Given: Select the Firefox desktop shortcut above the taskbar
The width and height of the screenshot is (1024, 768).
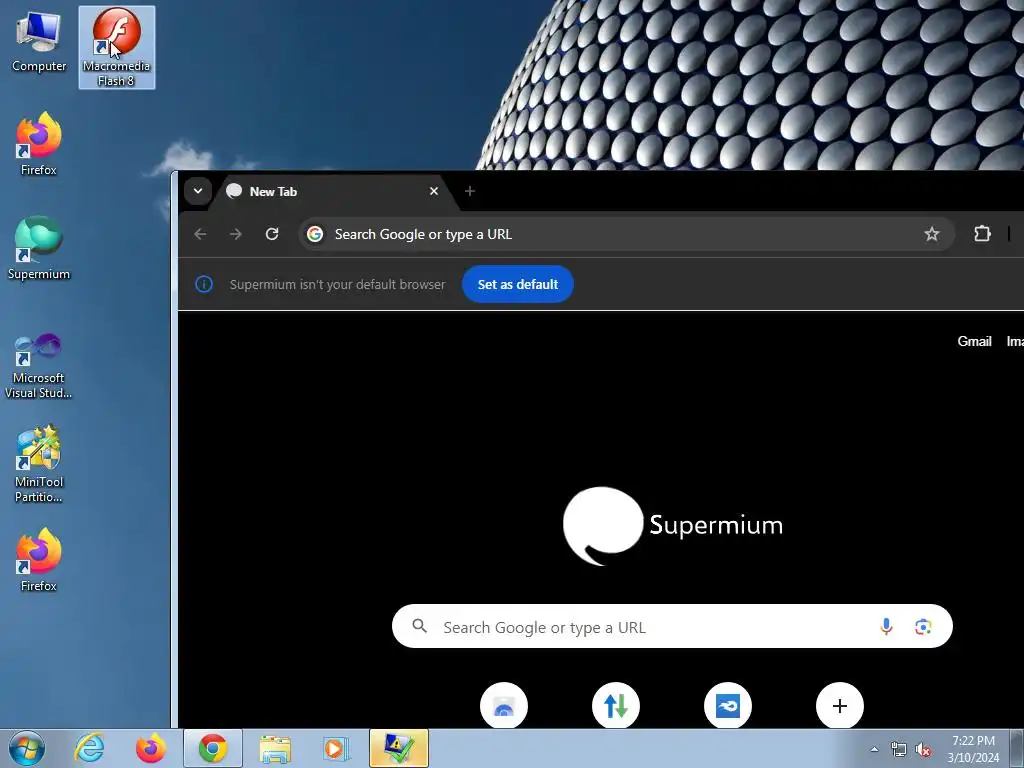Looking at the screenshot, I should (39, 560).
